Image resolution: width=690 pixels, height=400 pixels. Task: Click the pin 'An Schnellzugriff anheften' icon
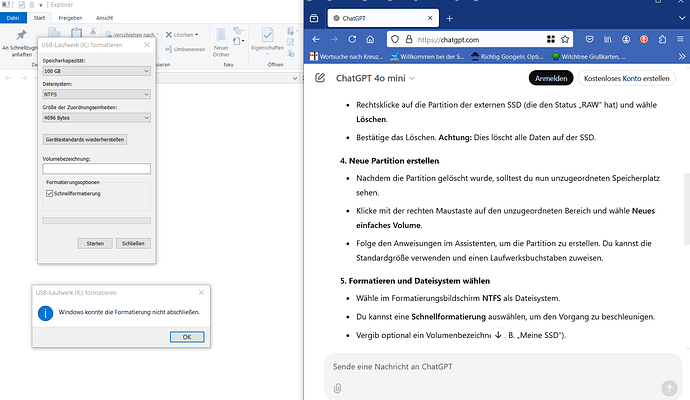point(21,35)
